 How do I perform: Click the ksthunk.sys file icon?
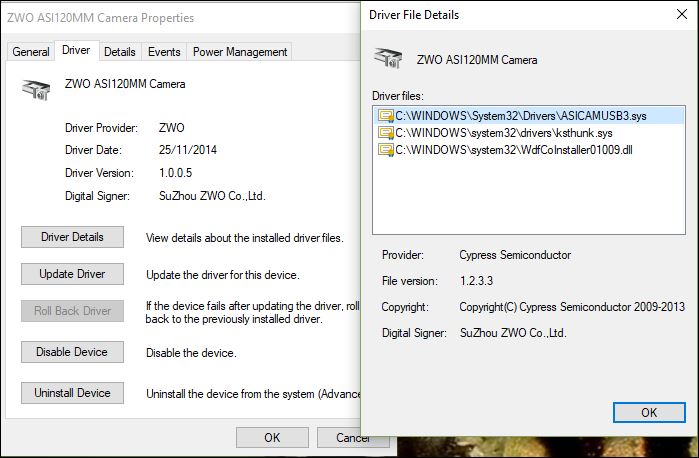click(385, 133)
